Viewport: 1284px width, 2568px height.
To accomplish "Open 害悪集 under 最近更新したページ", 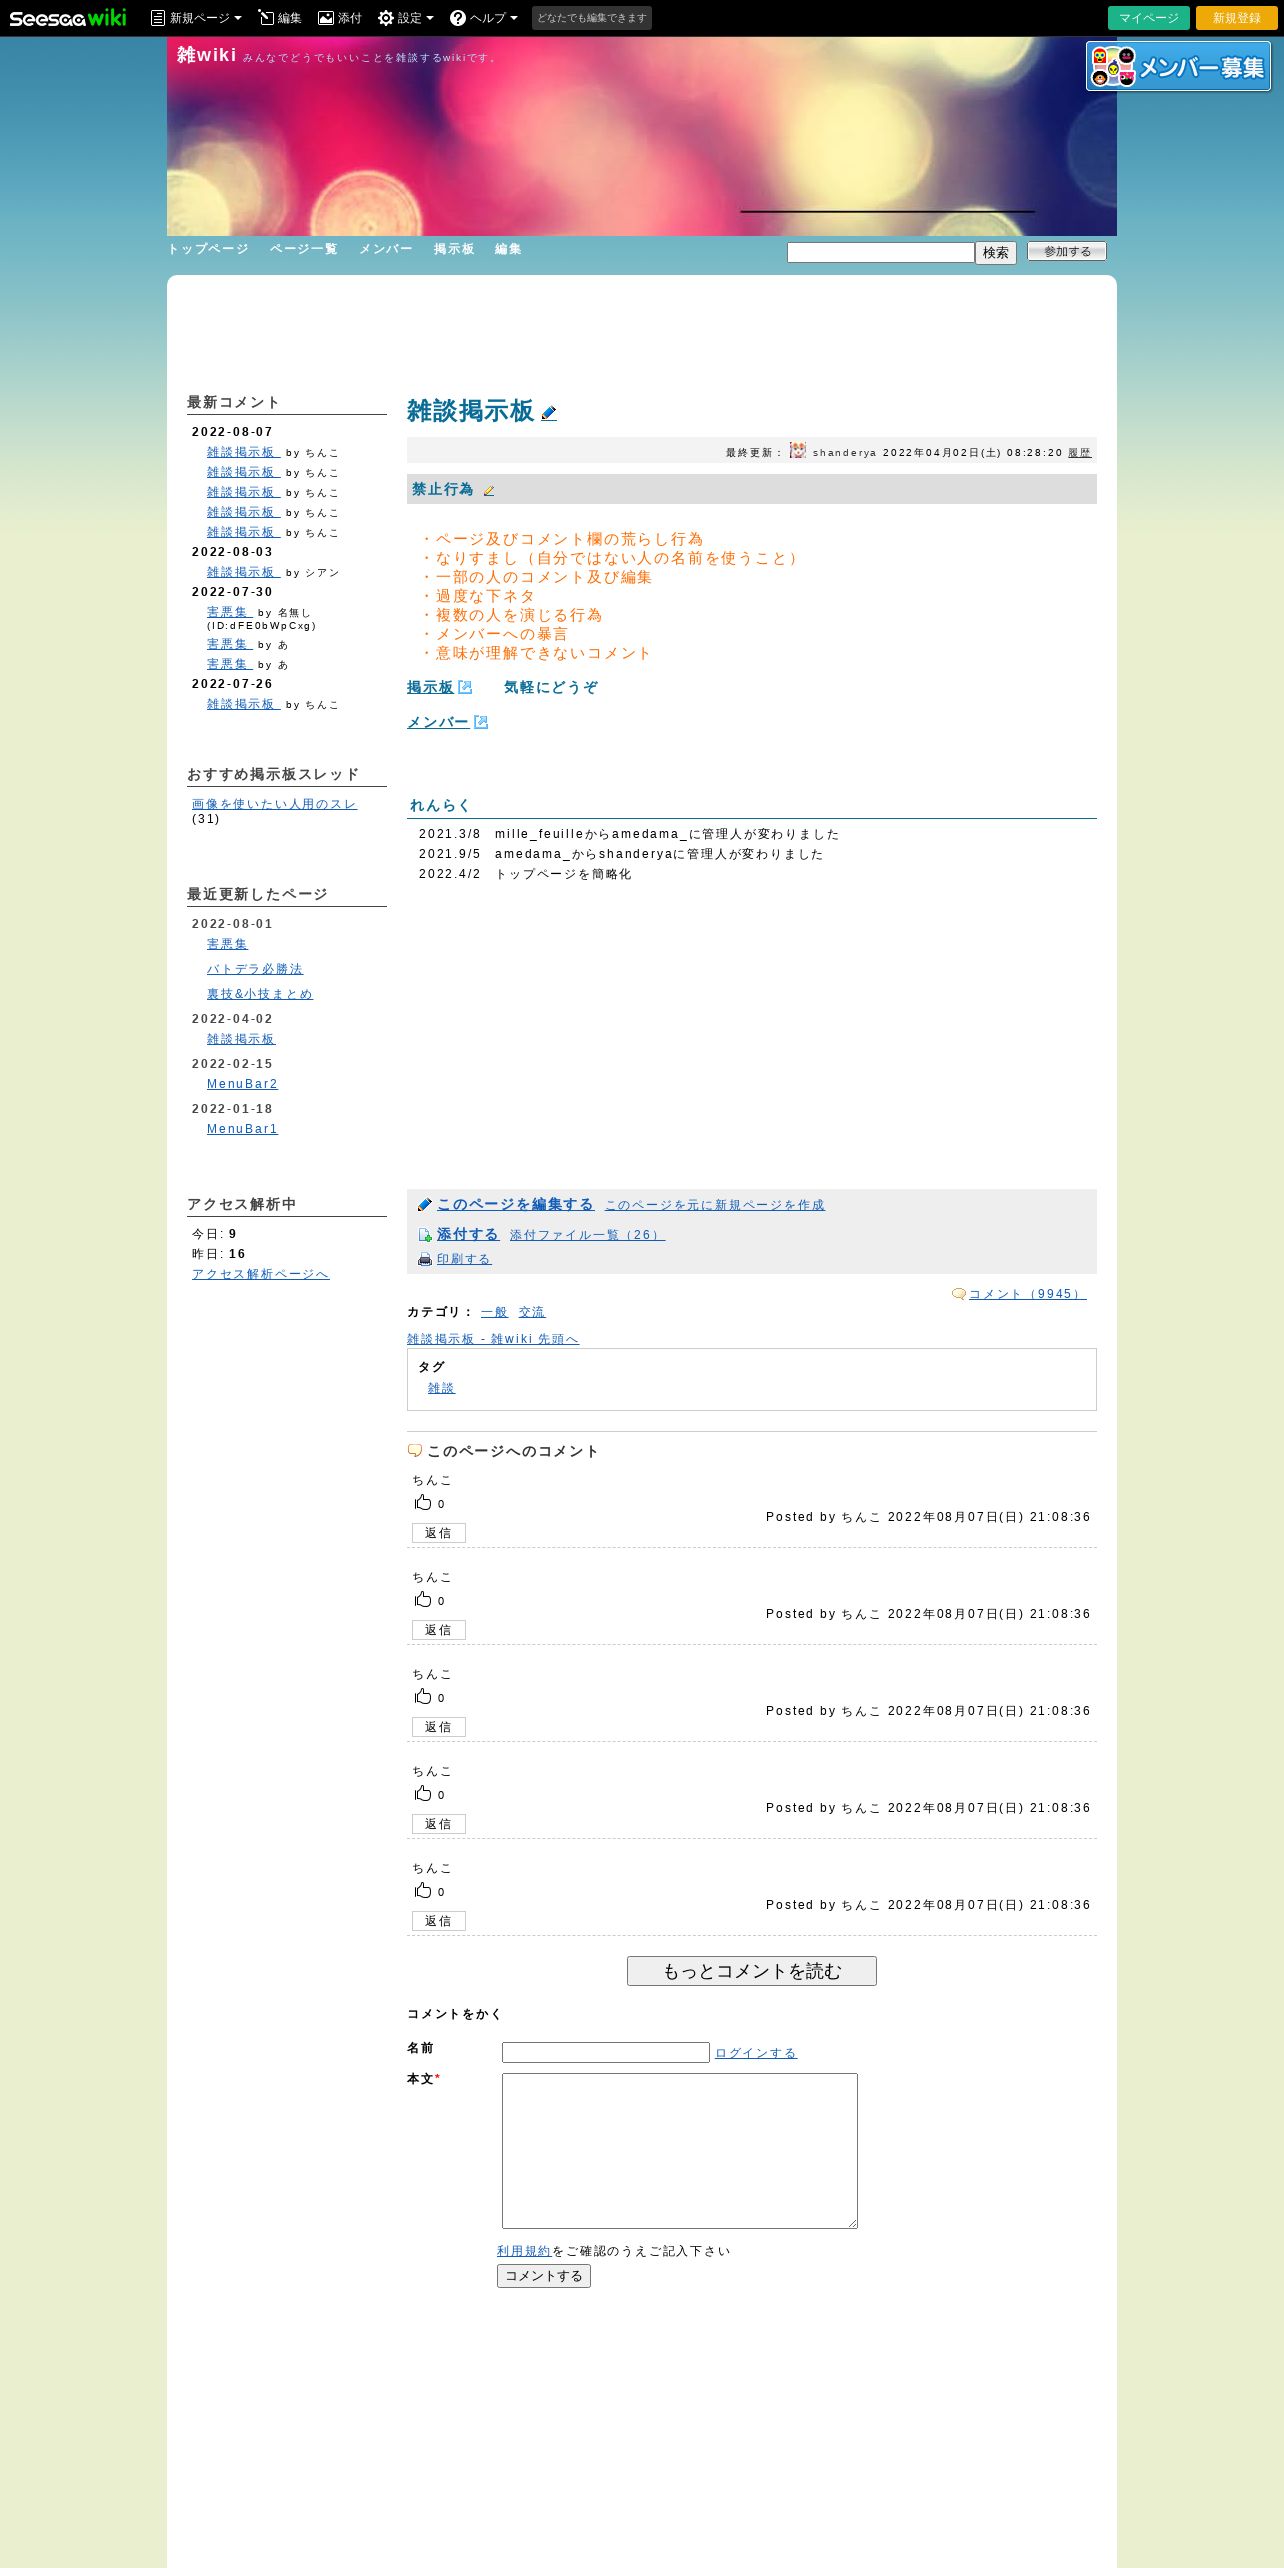I will [x=227, y=944].
